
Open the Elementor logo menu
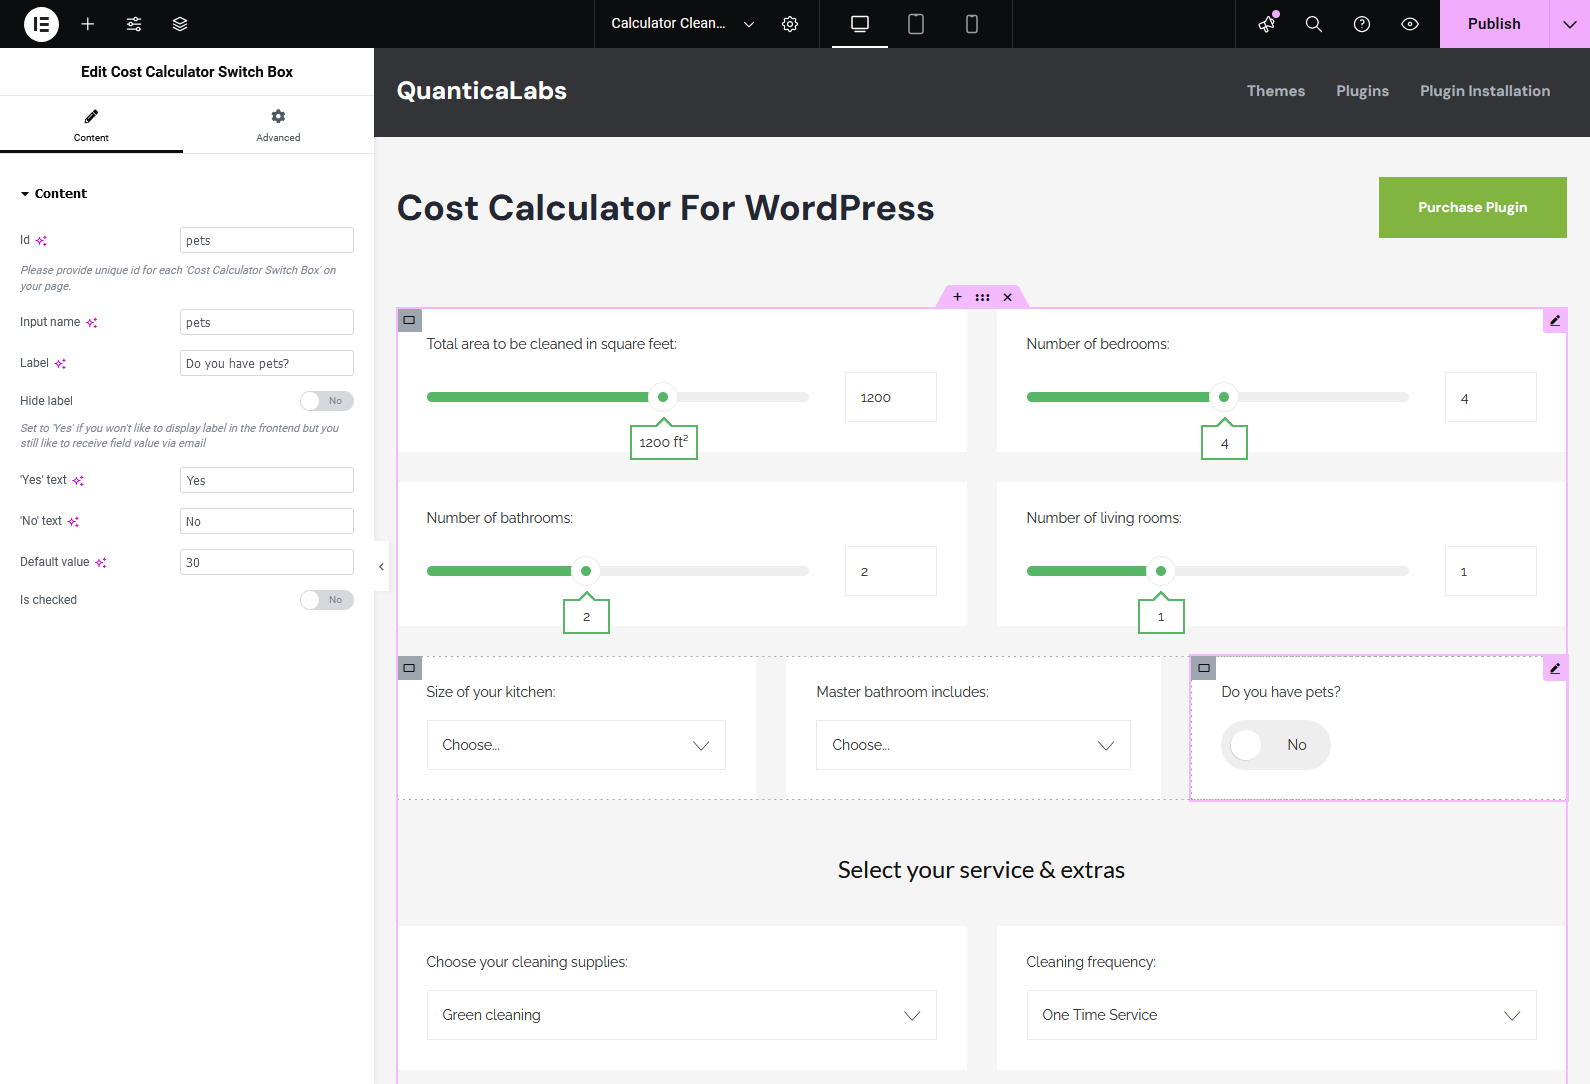tap(41, 24)
